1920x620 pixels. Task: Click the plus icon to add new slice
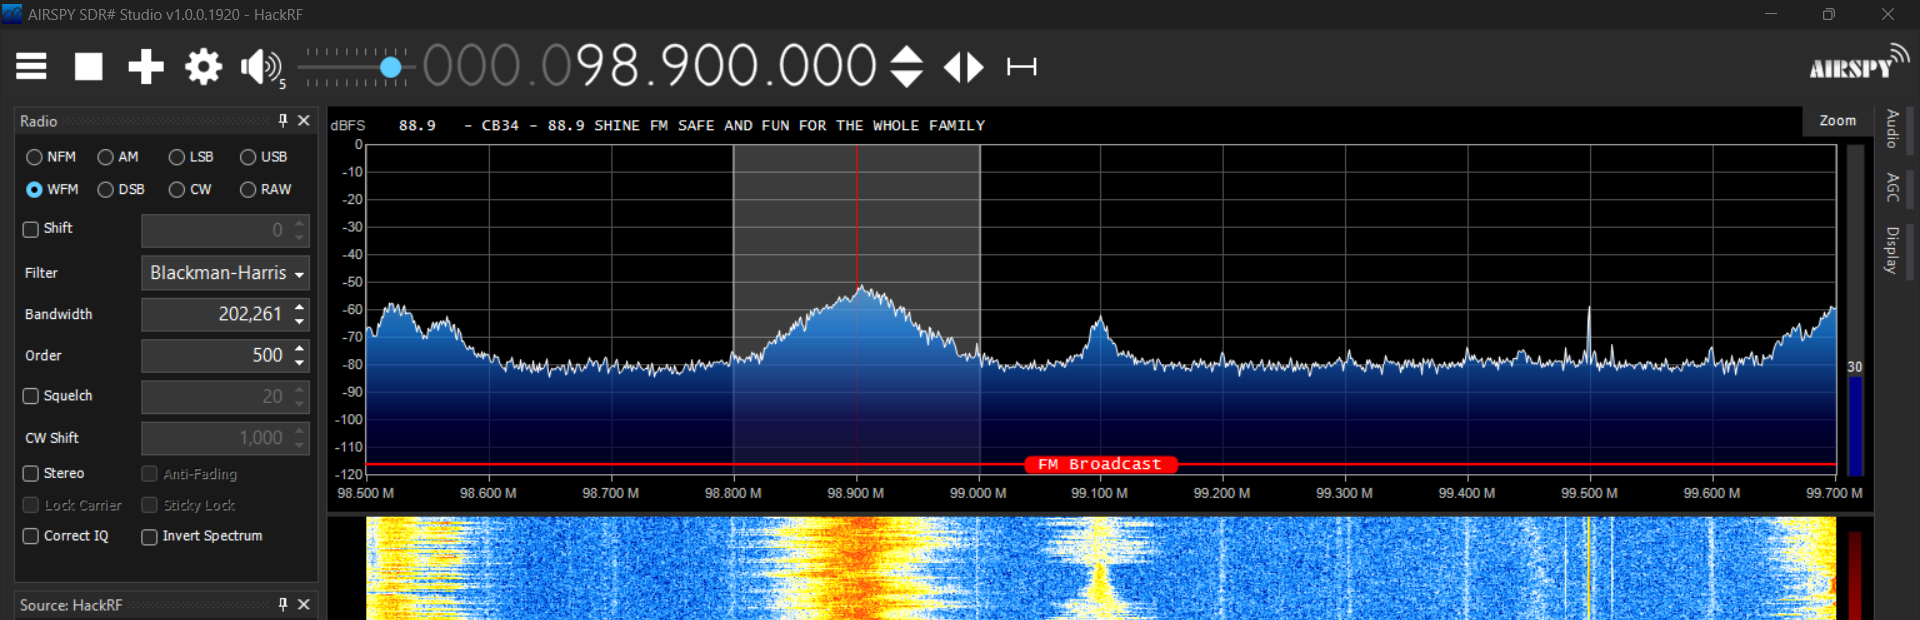click(146, 67)
